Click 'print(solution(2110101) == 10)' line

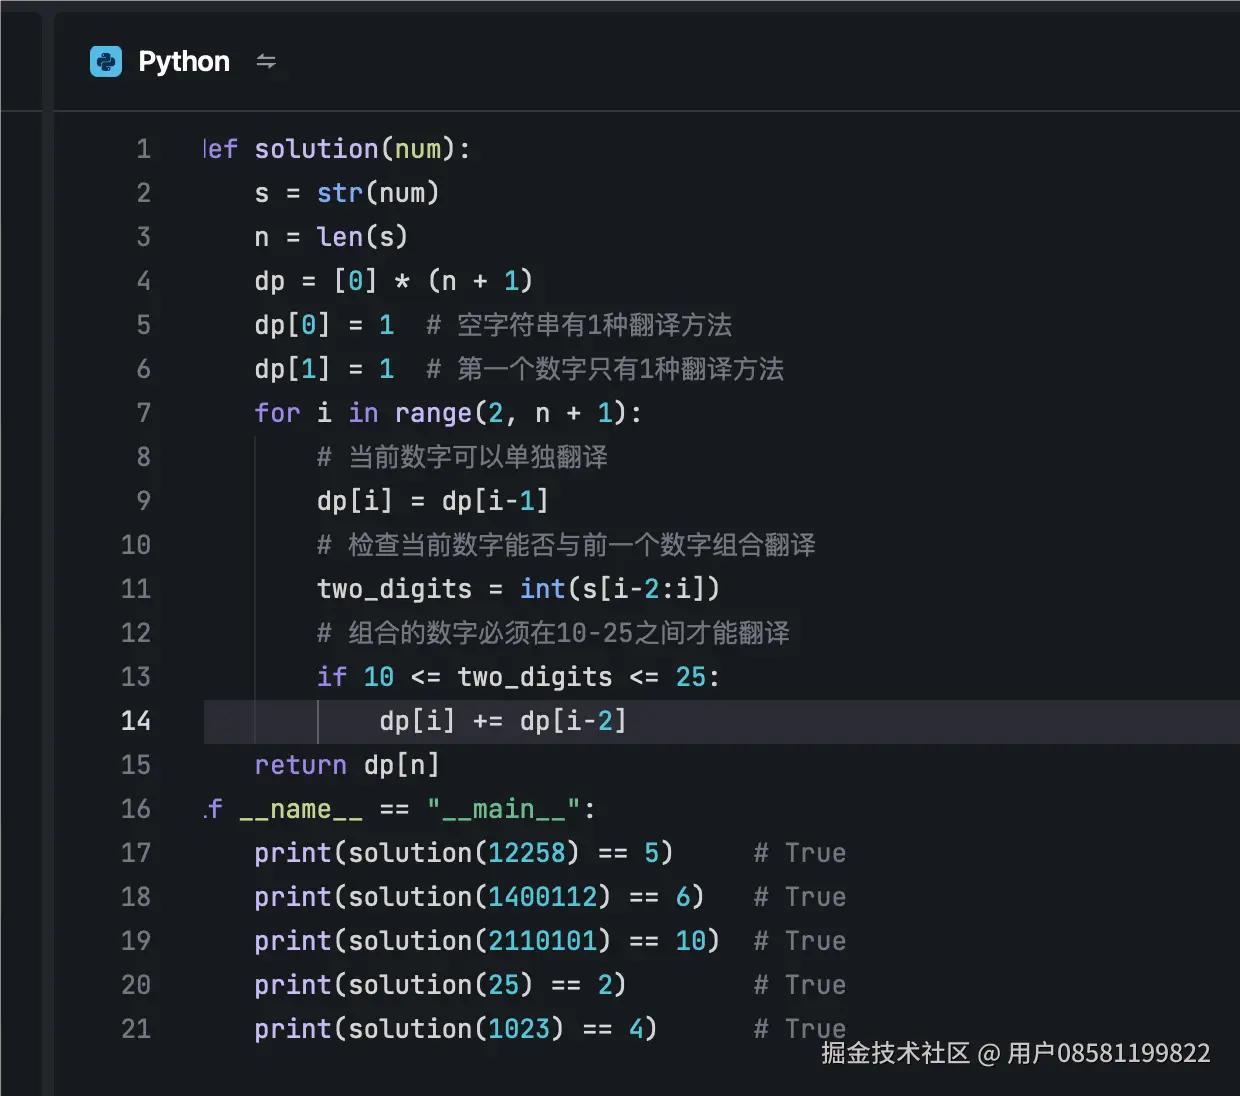pos(487,941)
